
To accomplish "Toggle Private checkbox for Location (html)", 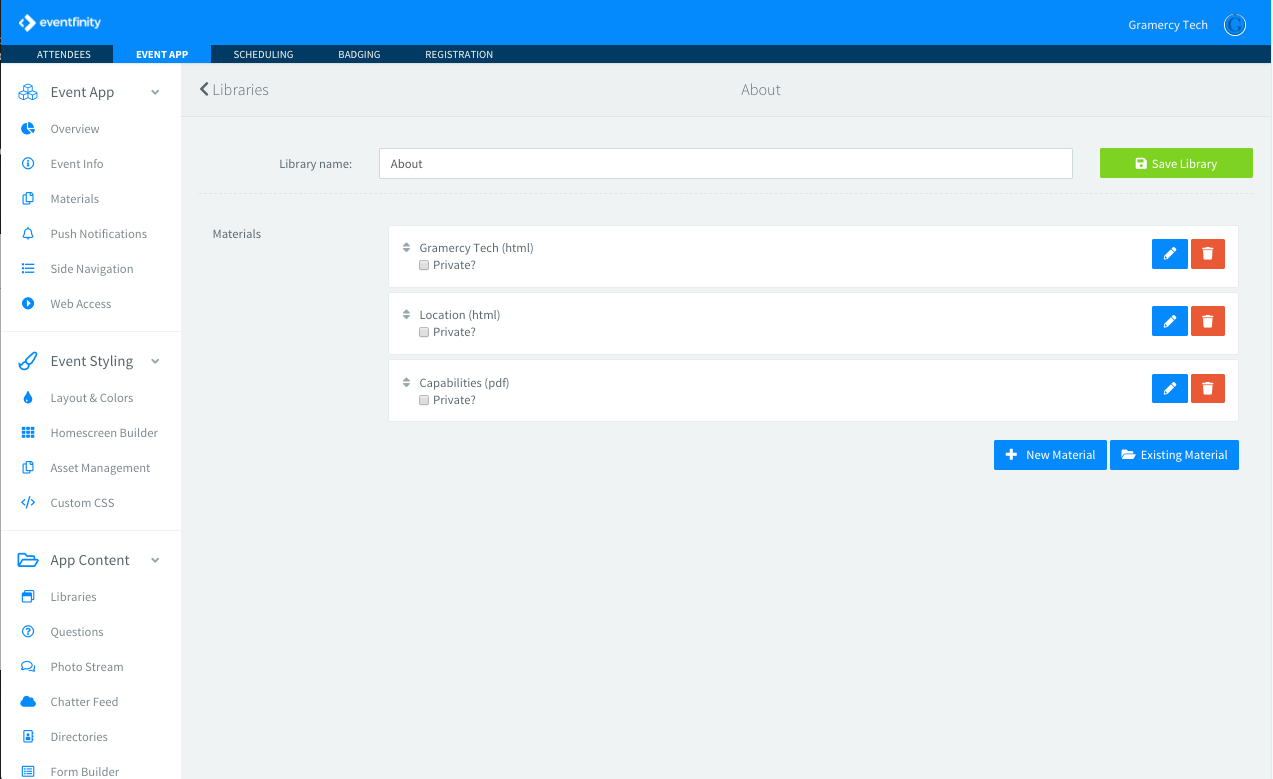I will pos(424,332).
